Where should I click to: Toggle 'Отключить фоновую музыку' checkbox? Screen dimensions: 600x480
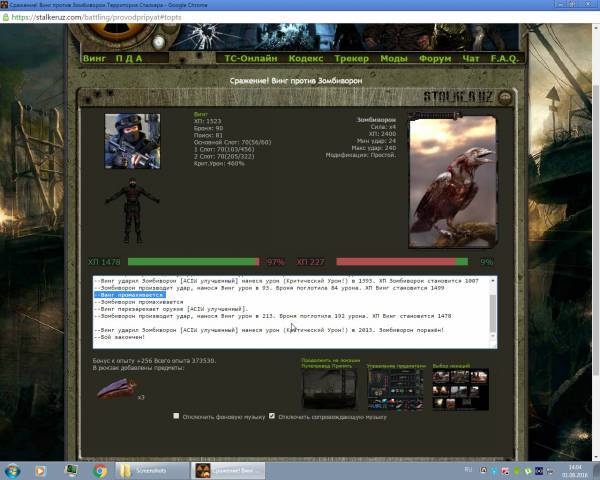pos(177,416)
